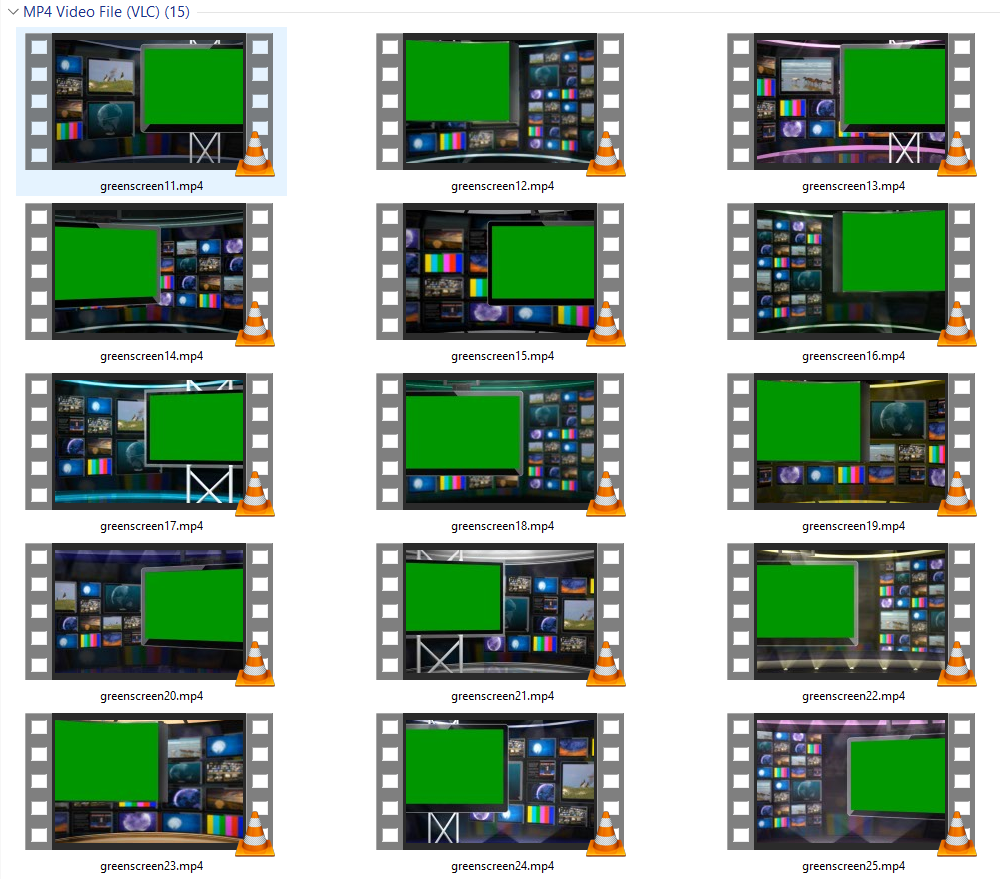Click the file name greenscreen25.mp4
Image resolution: width=1000 pixels, height=894 pixels.
pos(853,867)
